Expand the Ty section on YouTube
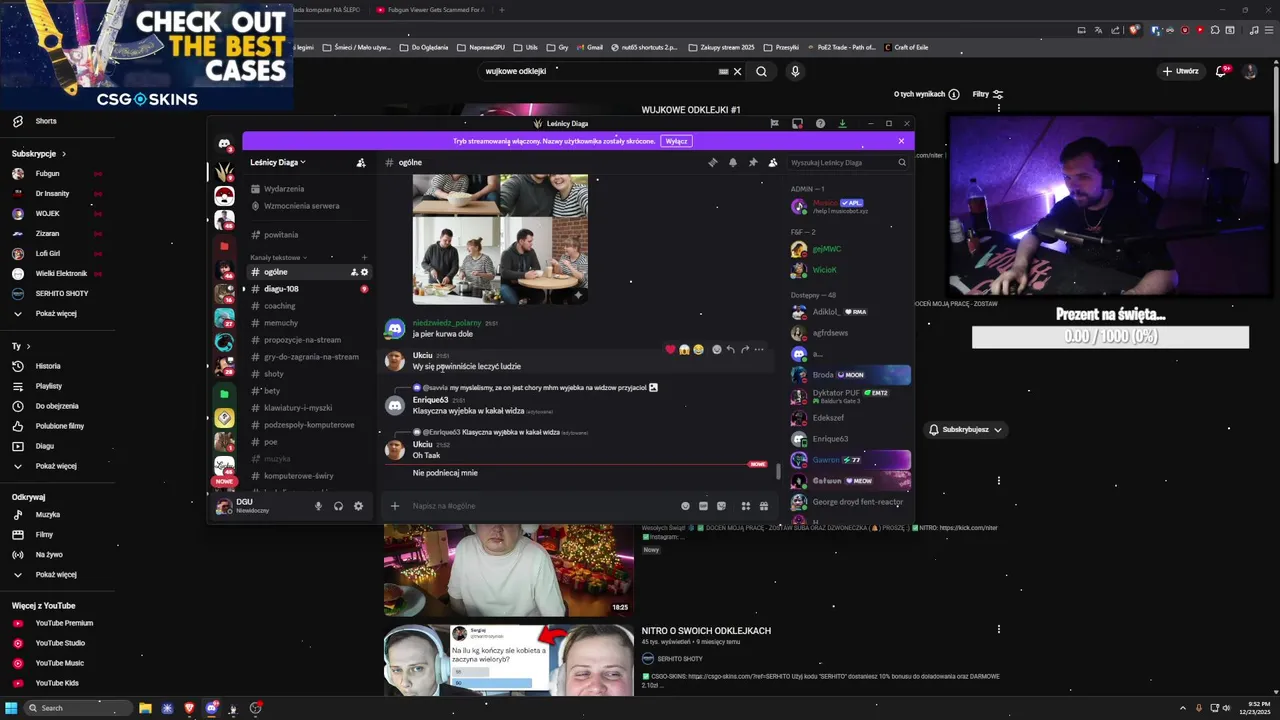1280x720 pixels. pyautogui.click(x=21, y=346)
